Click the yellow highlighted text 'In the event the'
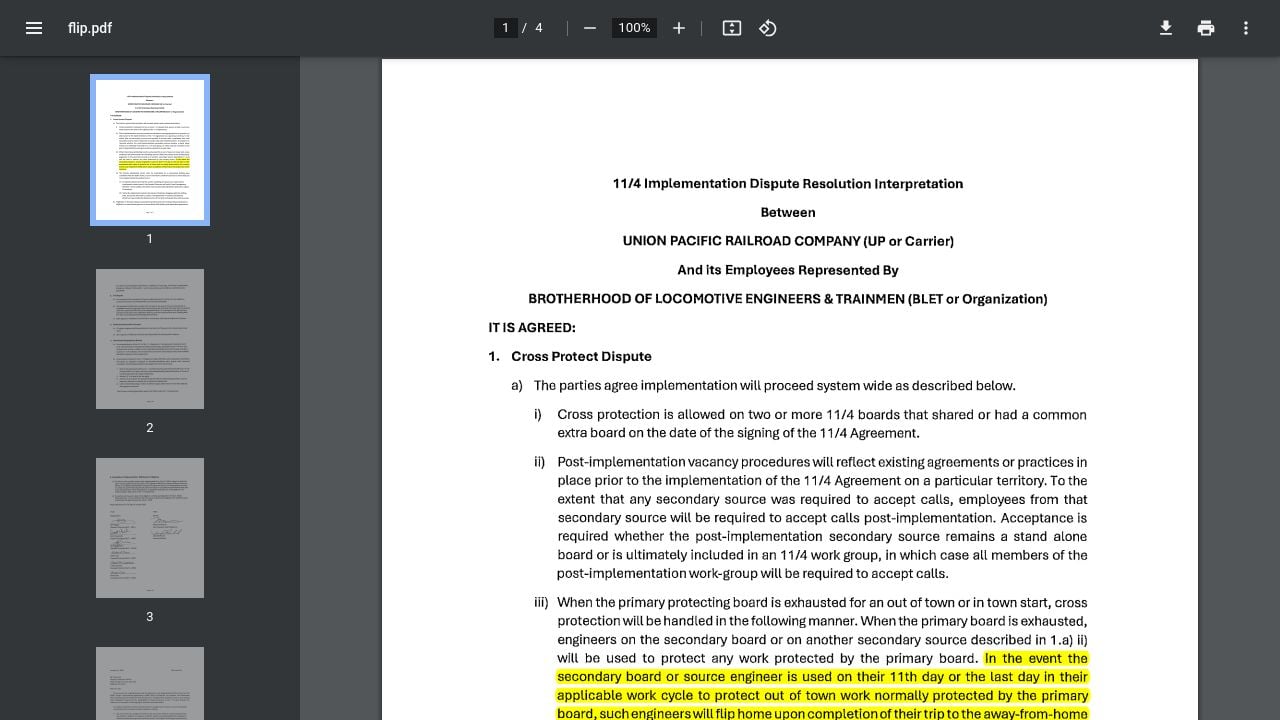1280x720 pixels. click(x=1036, y=659)
